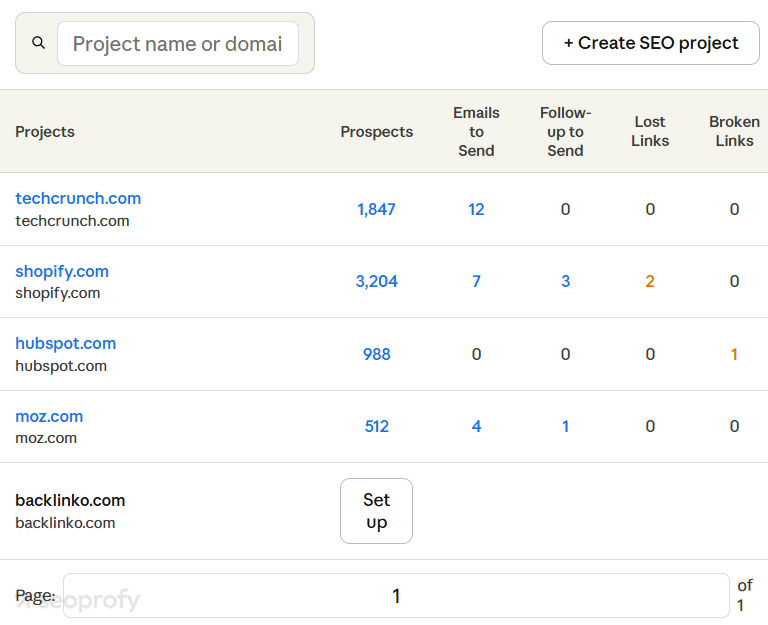Open the hubspot.com project link
The image size is (768, 625).
66,343
